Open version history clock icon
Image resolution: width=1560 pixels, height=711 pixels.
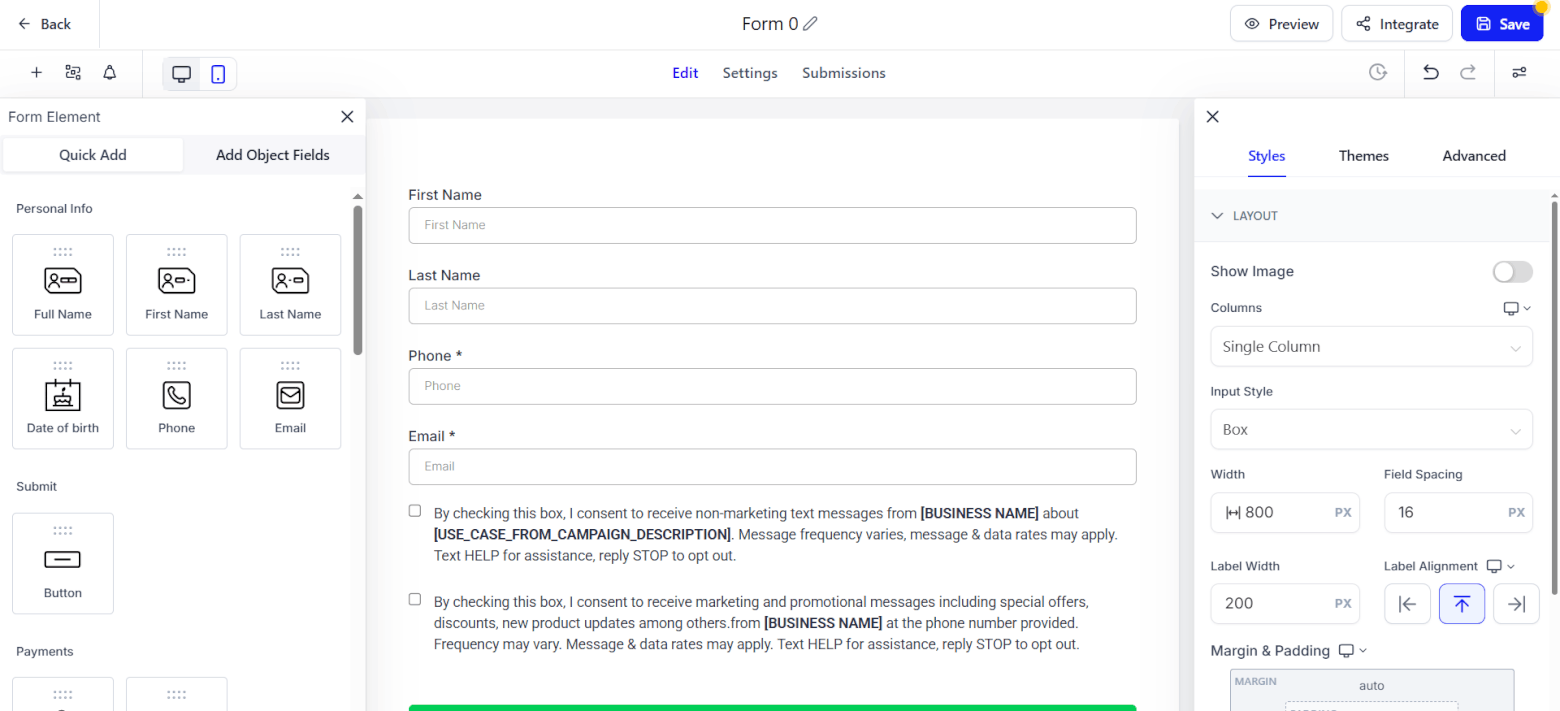pyautogui.click(x=1378, y=73)
